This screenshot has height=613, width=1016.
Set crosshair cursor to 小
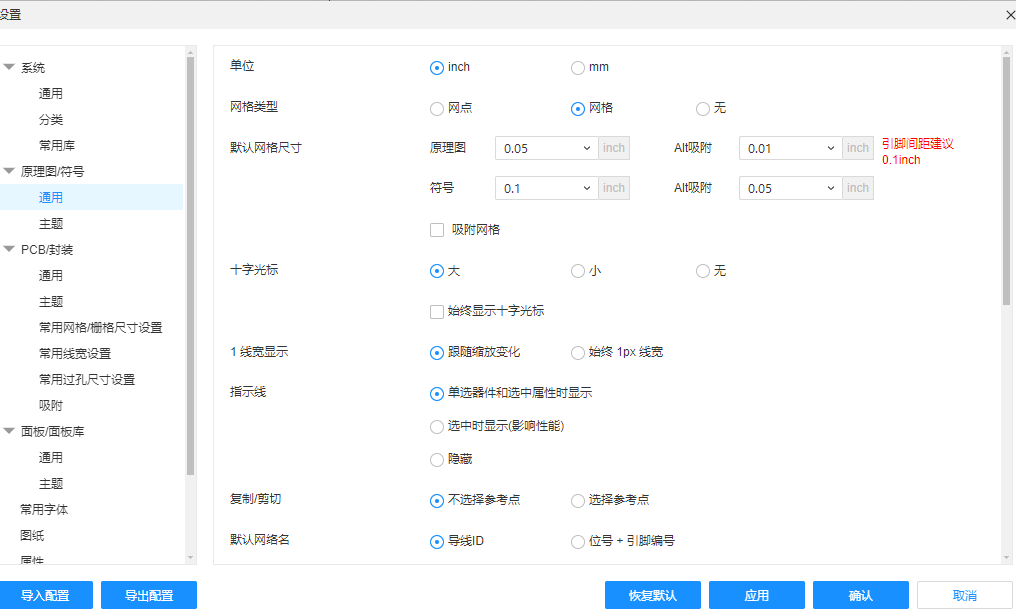click(x=578, y=271)
